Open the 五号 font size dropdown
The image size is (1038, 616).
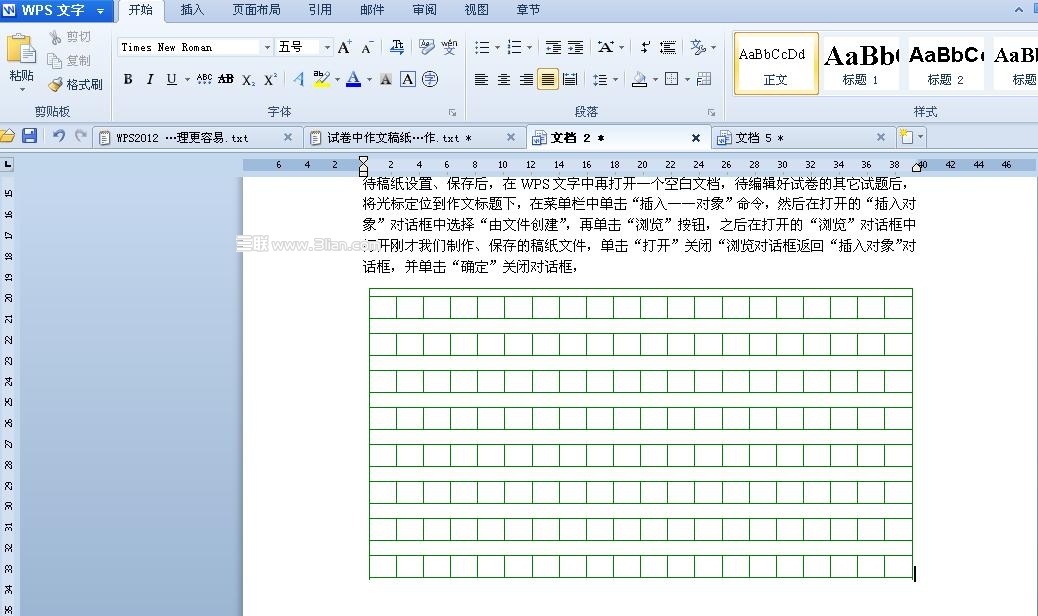point(326,47)
